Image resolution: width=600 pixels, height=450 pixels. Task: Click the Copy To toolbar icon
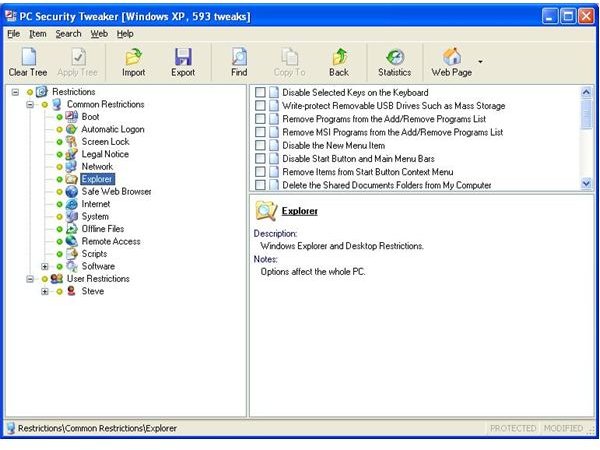click(x=290, y=57)
